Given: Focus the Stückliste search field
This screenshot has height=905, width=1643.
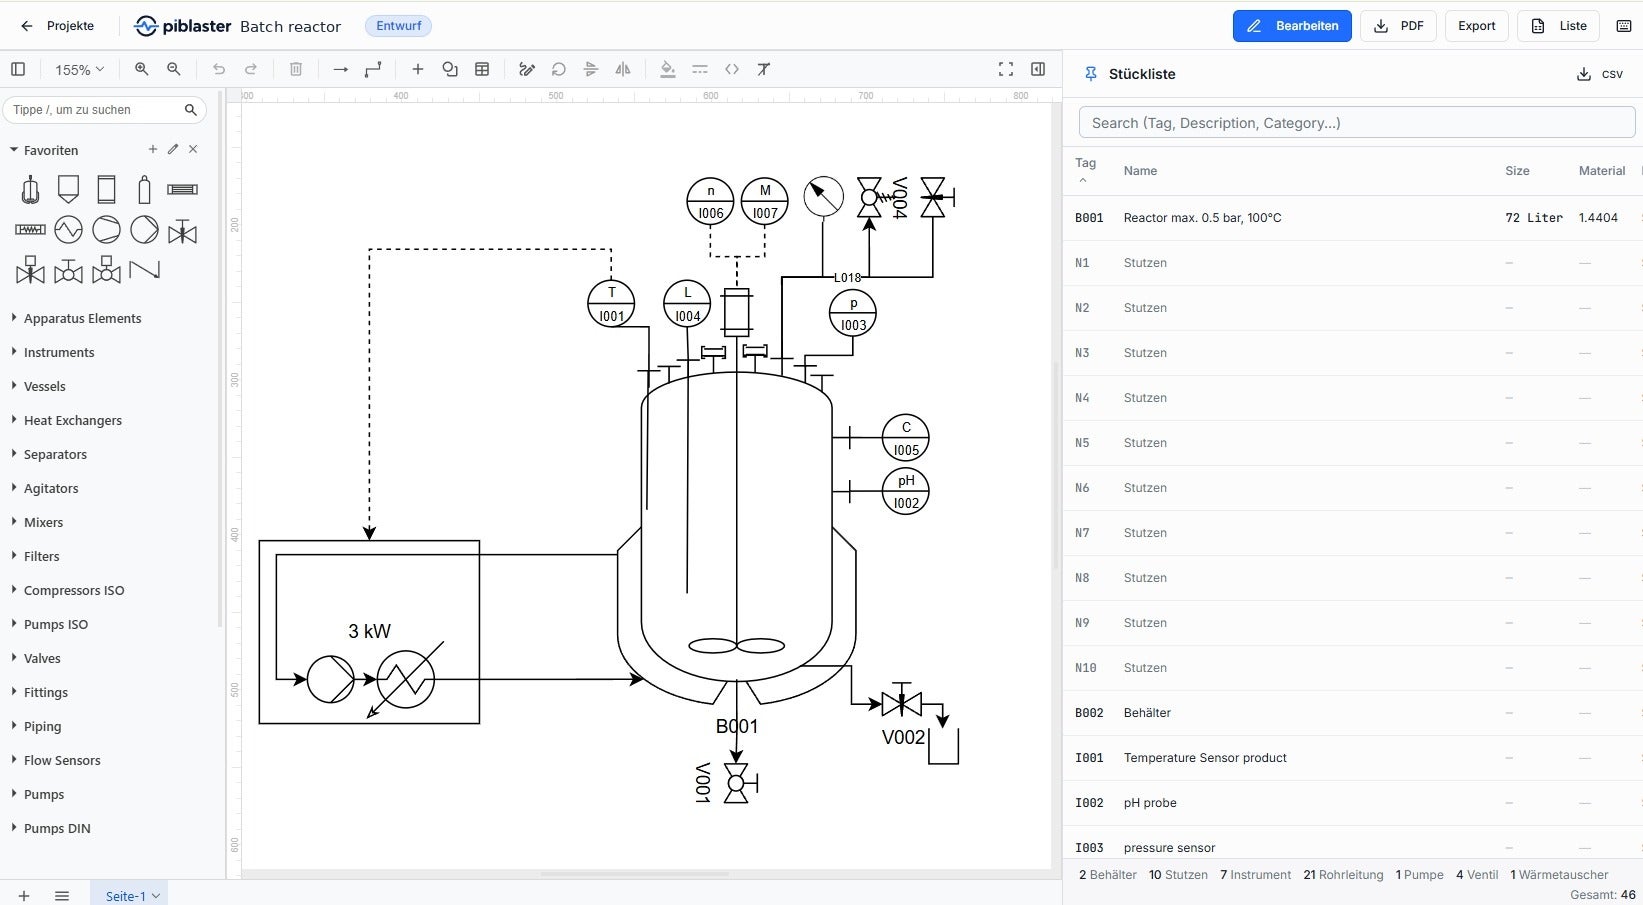Looking at the screenshot, I should [x=1357, y=123].
